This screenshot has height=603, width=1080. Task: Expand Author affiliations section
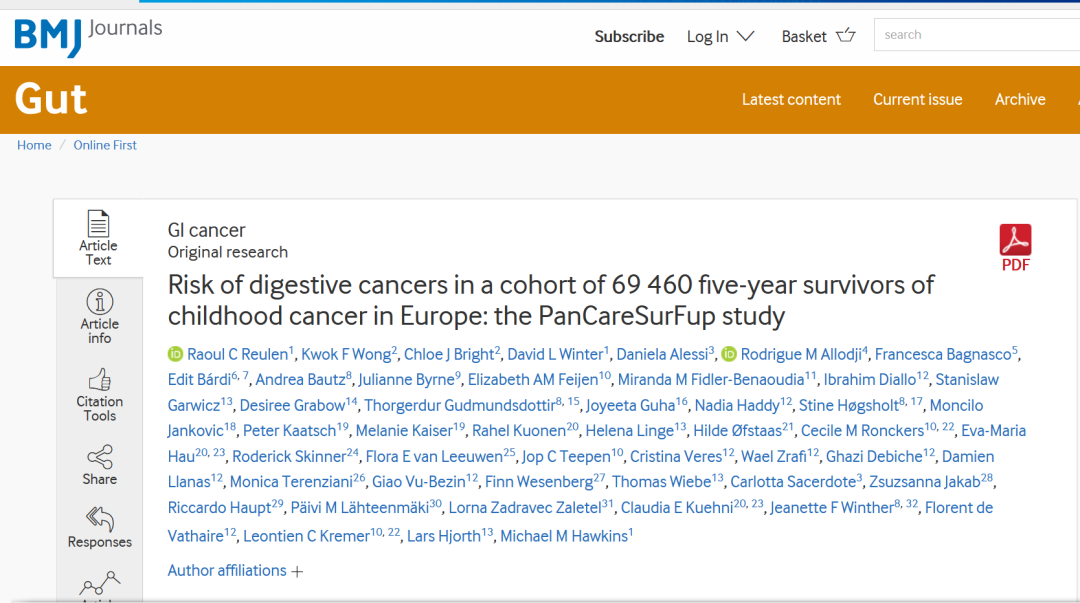coord(235,571)
